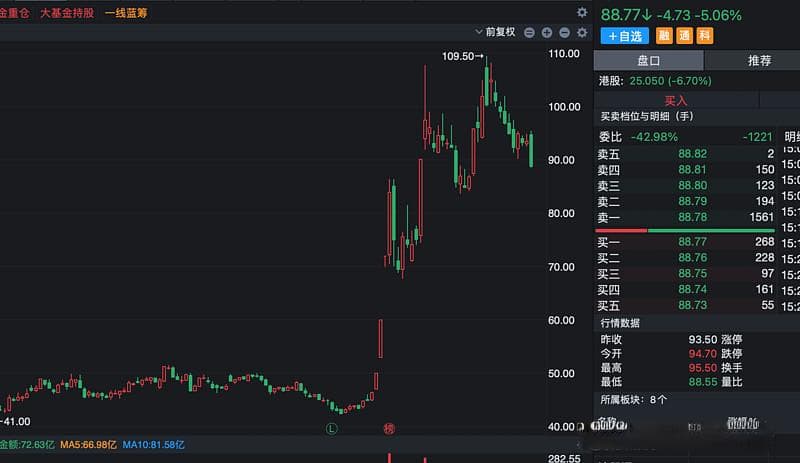The height and width of the screenshot is (463, 800).
Task: Select 卖四 price 88.81 row
Action: (x=685, y=170)
